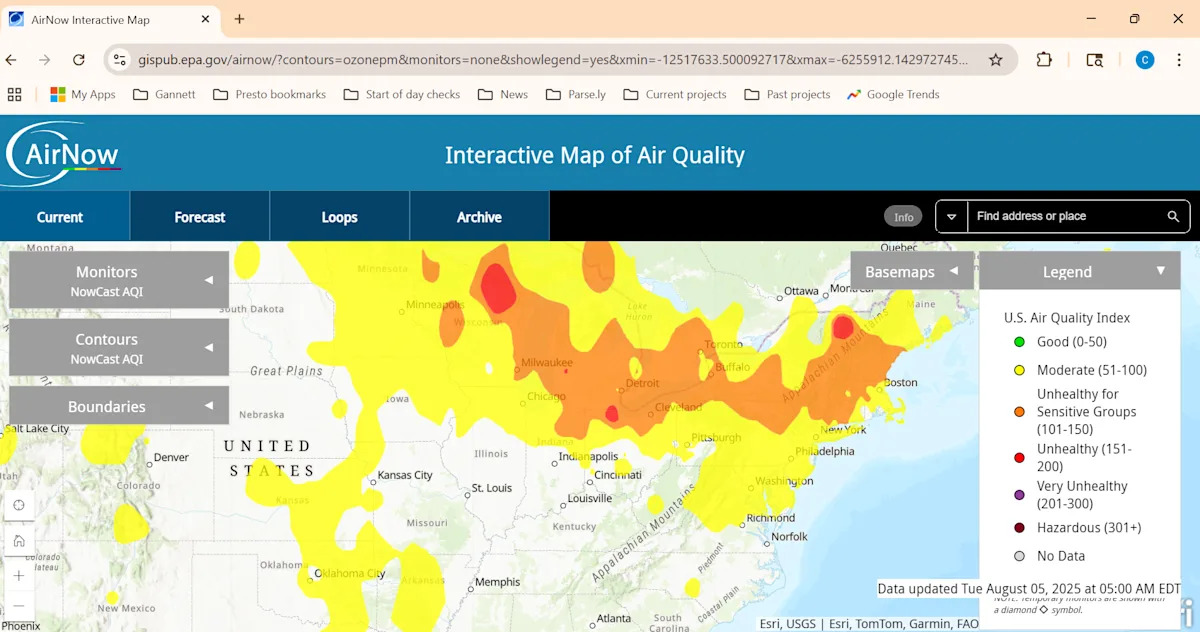Toggle the Info pill button
Viewport: 1200px width, 632px height.
click(903, 217)
